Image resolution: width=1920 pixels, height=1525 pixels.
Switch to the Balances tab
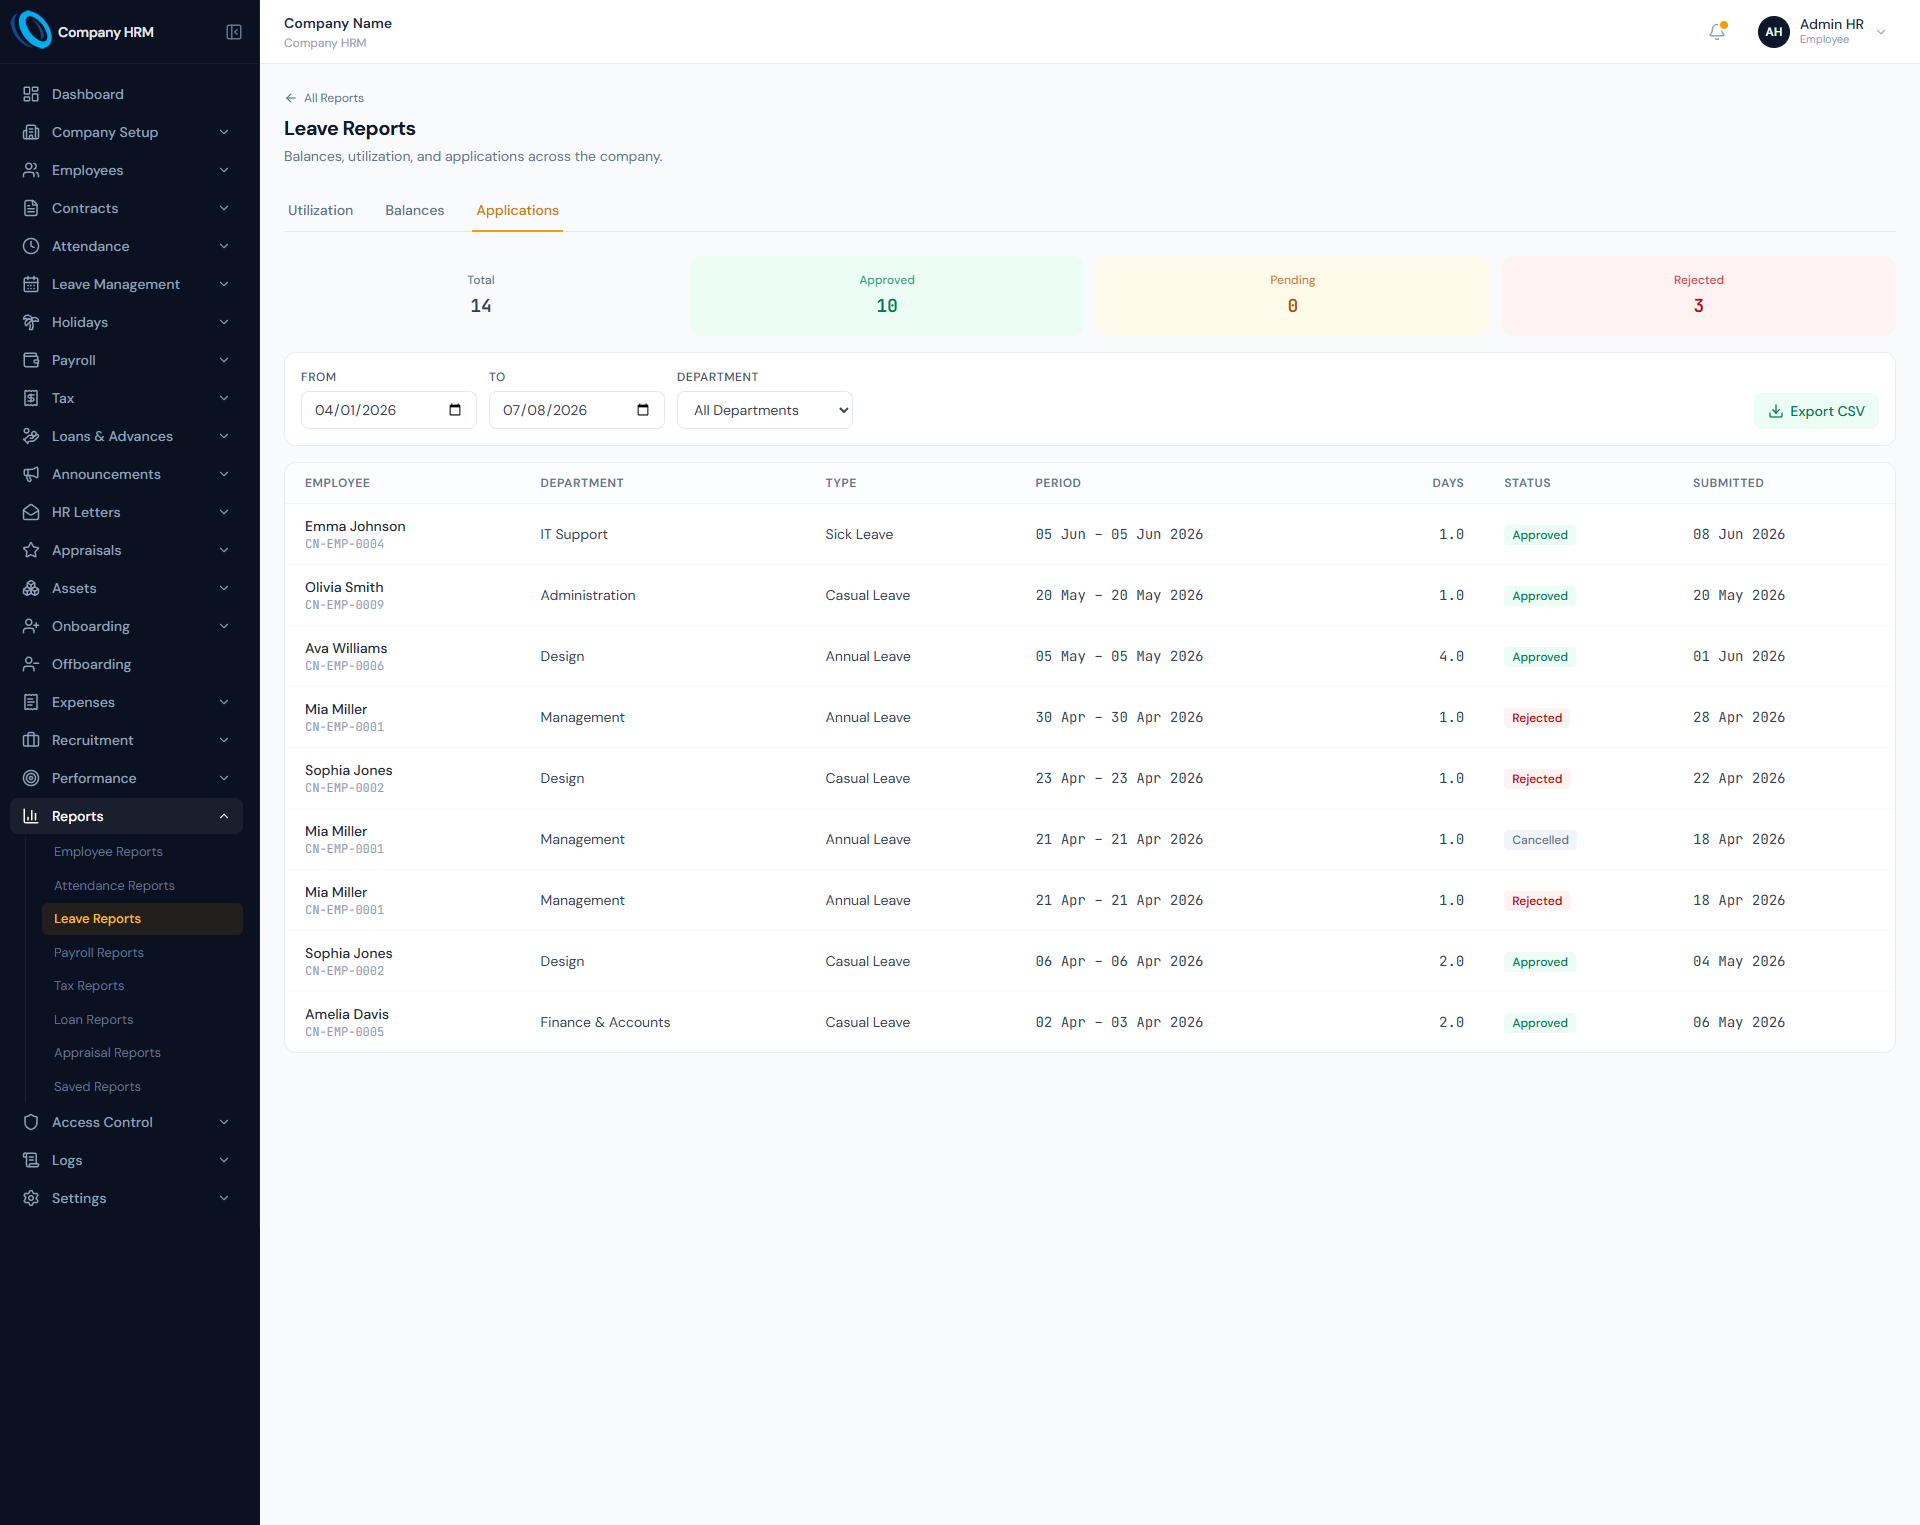(x=415, y=210)
